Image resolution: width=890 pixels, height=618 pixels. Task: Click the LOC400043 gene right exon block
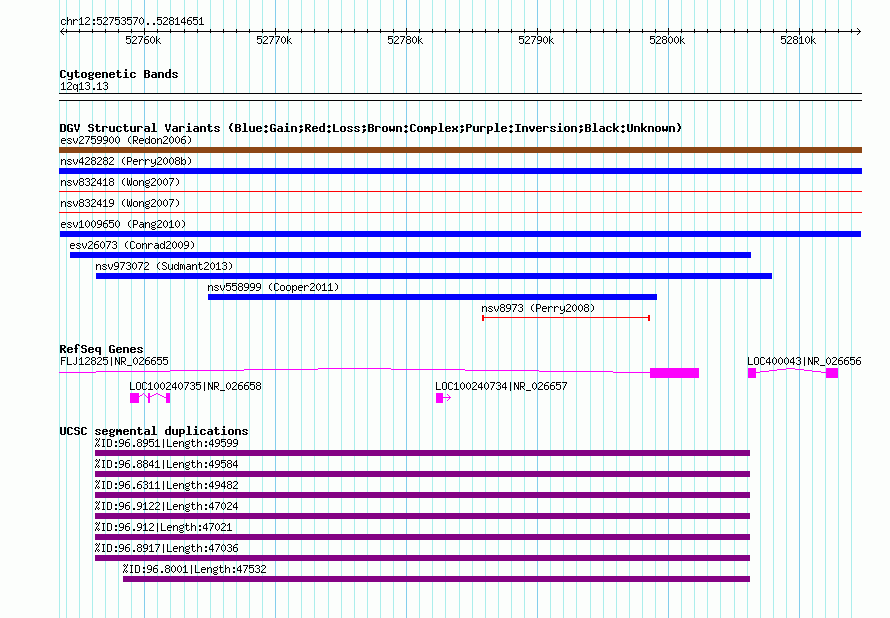point(832,373)
